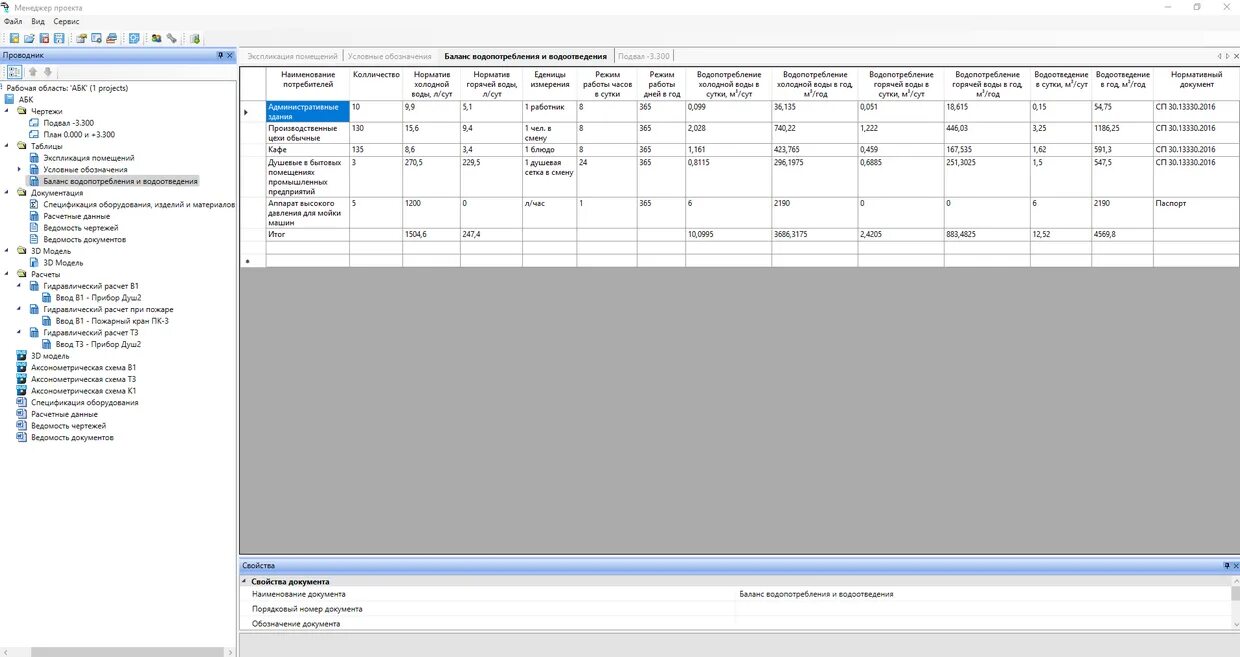Click the toolbar icon between the folder and stacked books icons

[97, 39]
